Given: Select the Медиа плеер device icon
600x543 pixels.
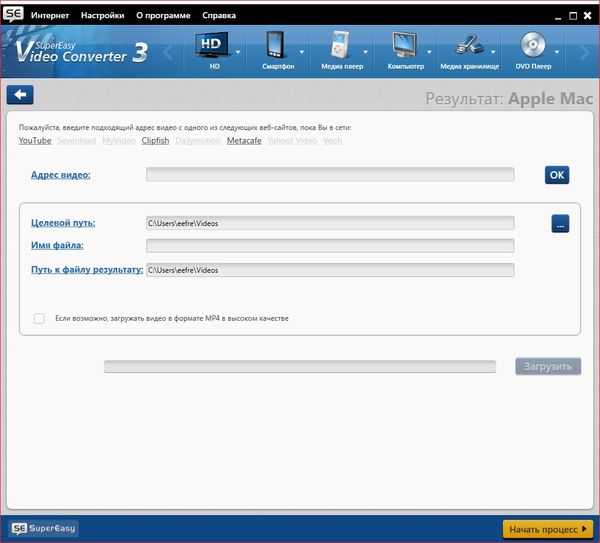Looking at the screenshot, I should pyautogui.click(x=340, y=44).
